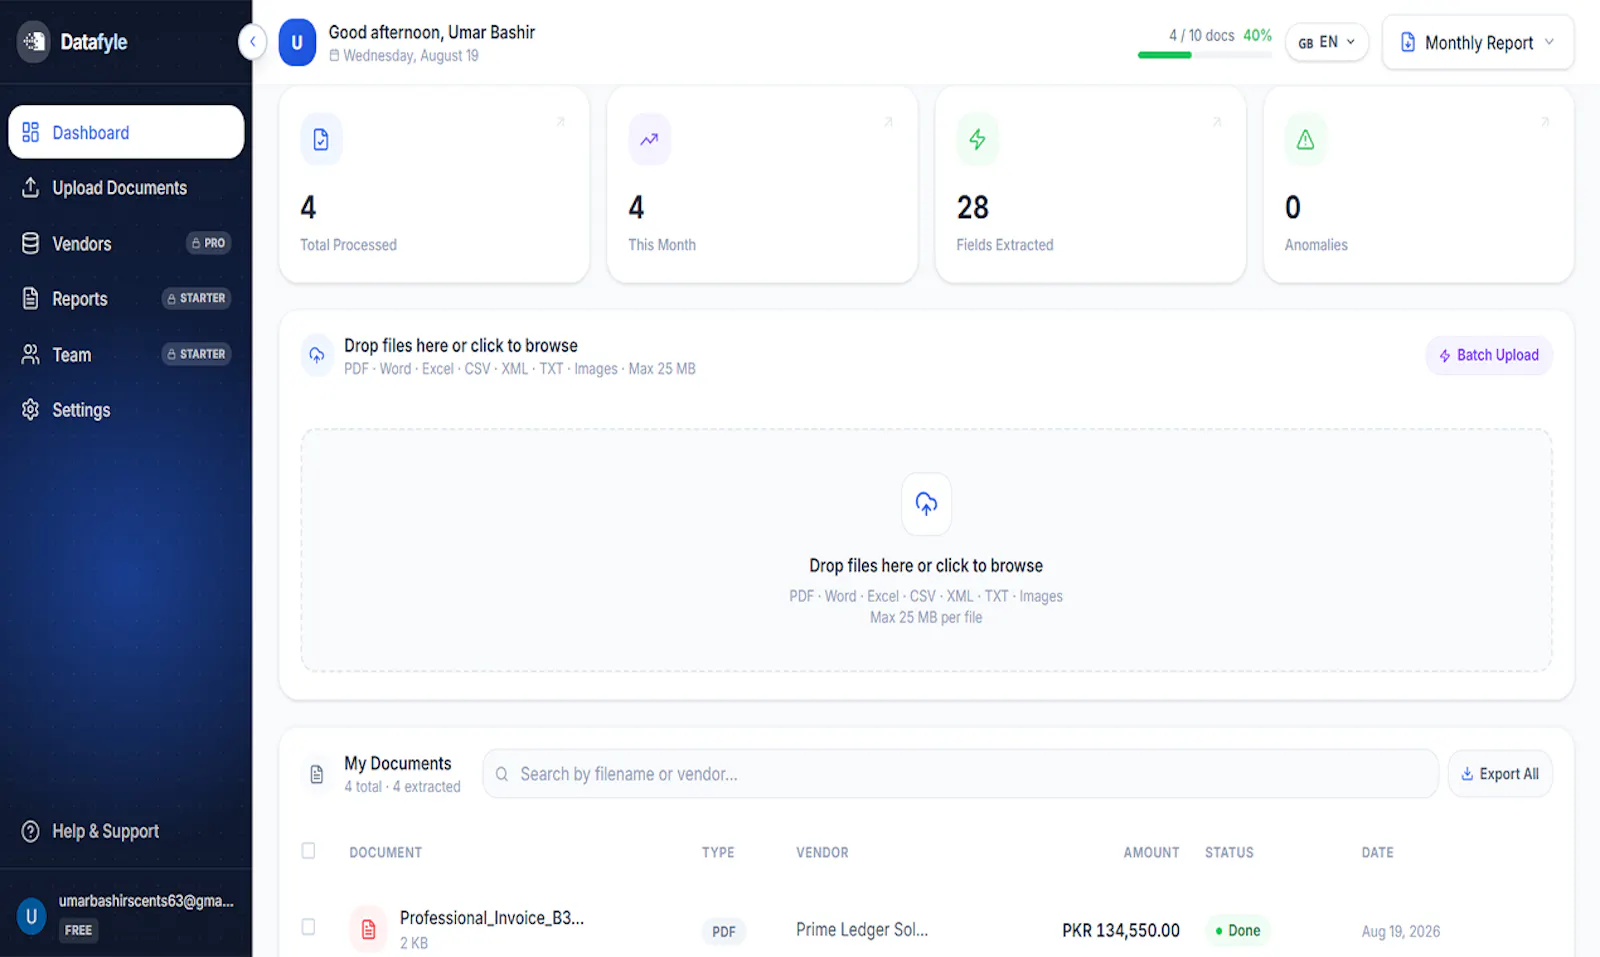The width and height of the screenshot is (1600, 957).
Task: Open the Team section
Action: tap(126, 355)
